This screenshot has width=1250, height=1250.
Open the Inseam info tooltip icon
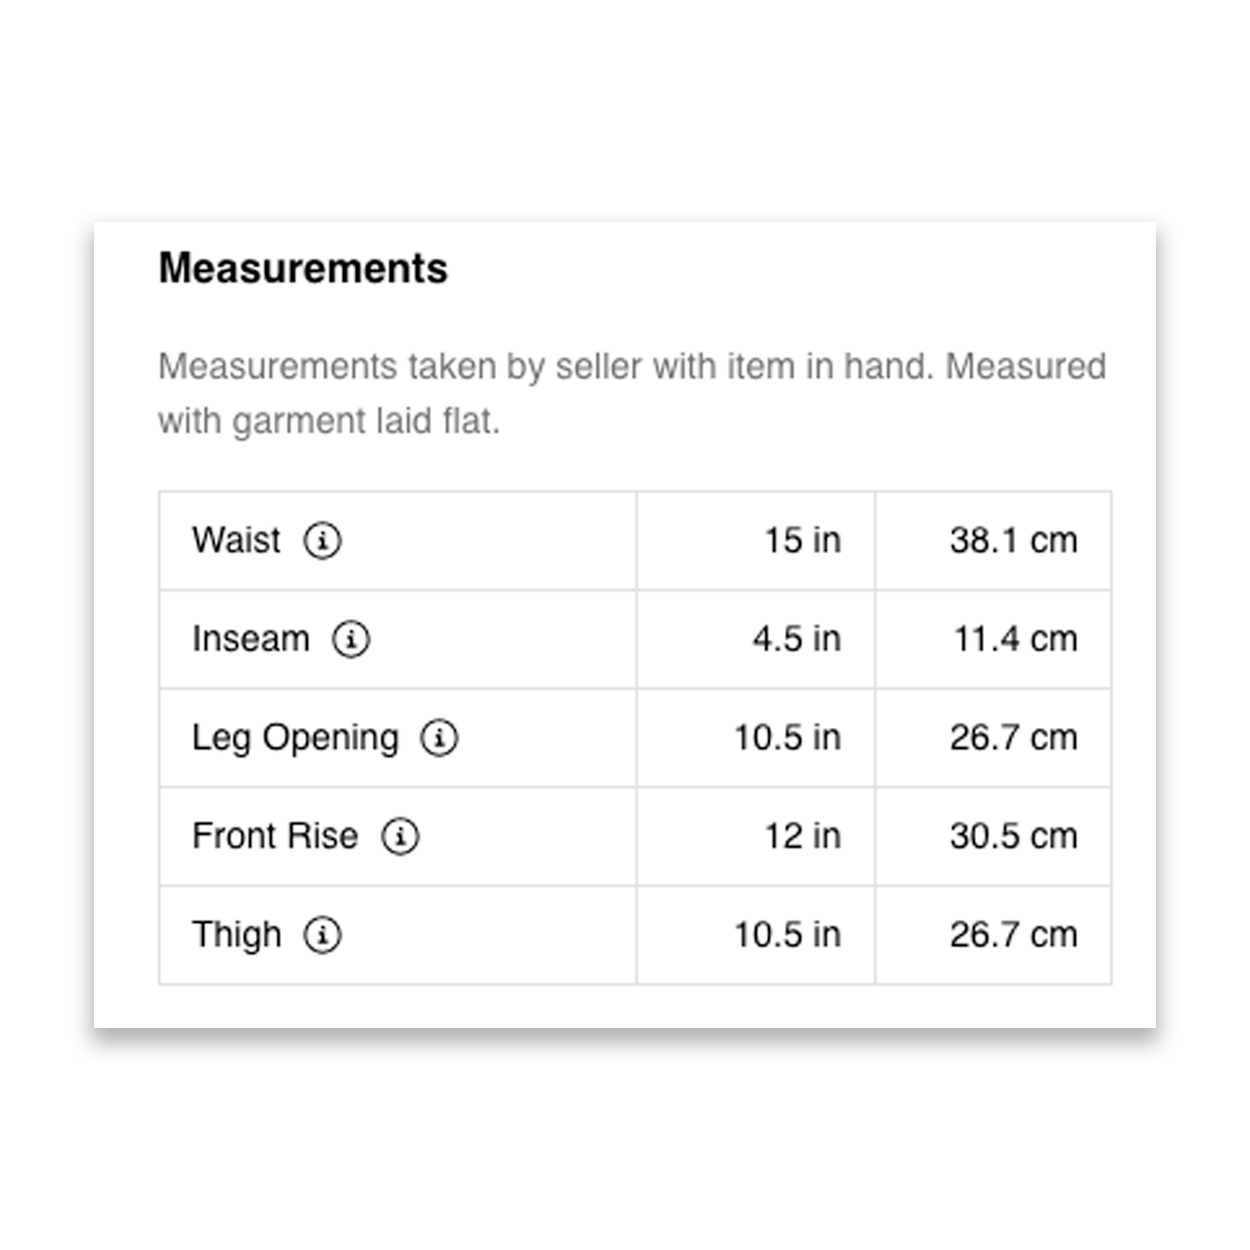pyautogui.click(x=351, y=639)
